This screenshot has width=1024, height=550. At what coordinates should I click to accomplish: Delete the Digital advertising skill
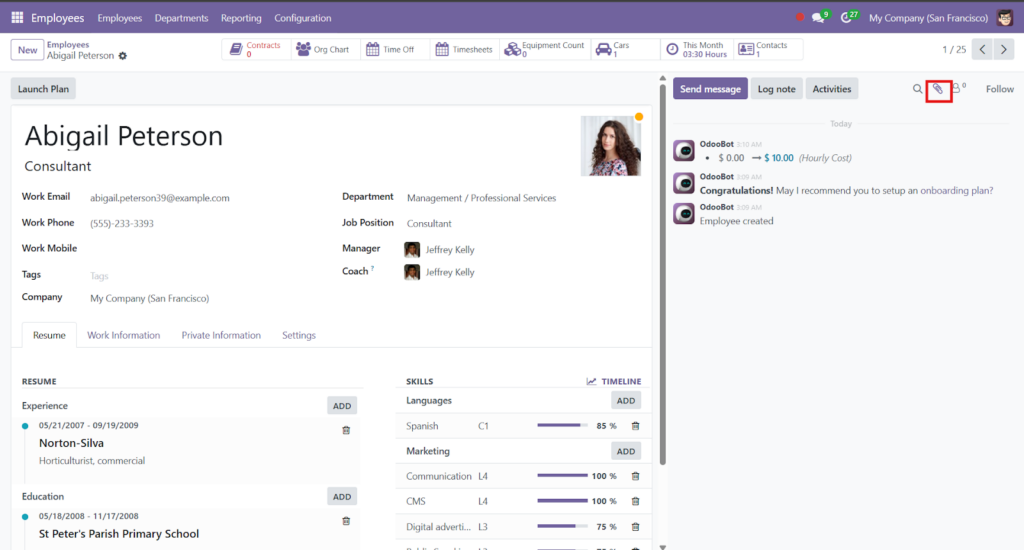[x=635, y=526]
